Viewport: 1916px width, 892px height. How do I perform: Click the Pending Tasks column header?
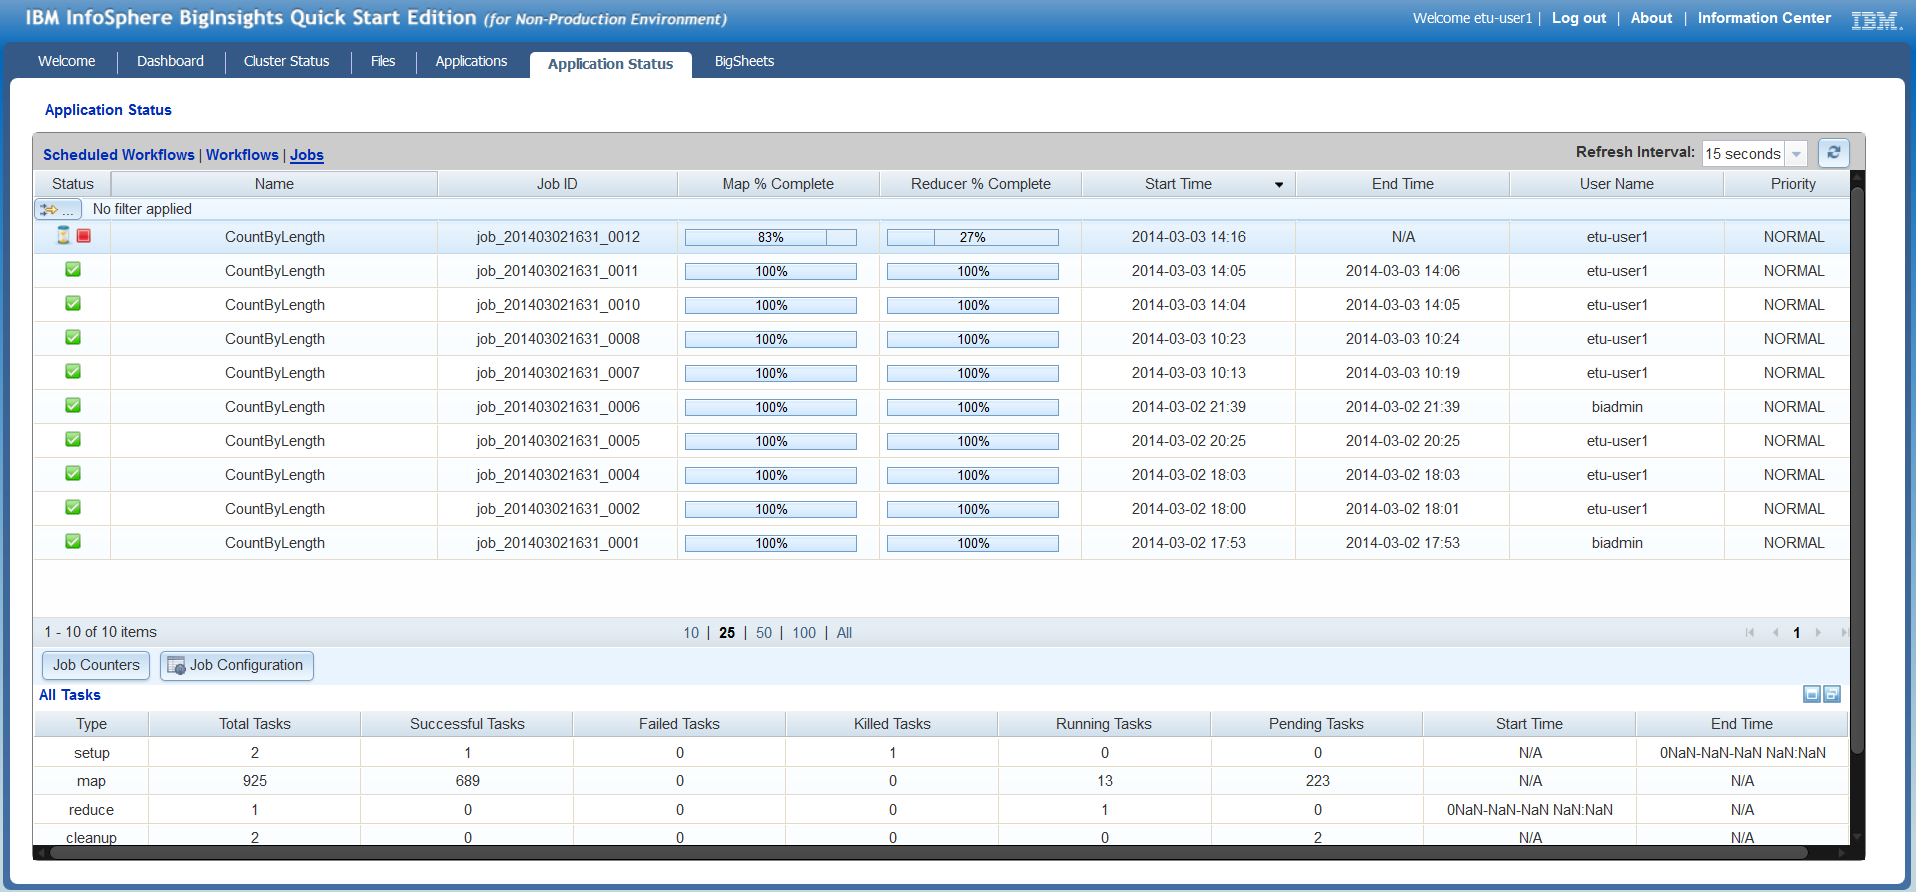[1316, 724]
